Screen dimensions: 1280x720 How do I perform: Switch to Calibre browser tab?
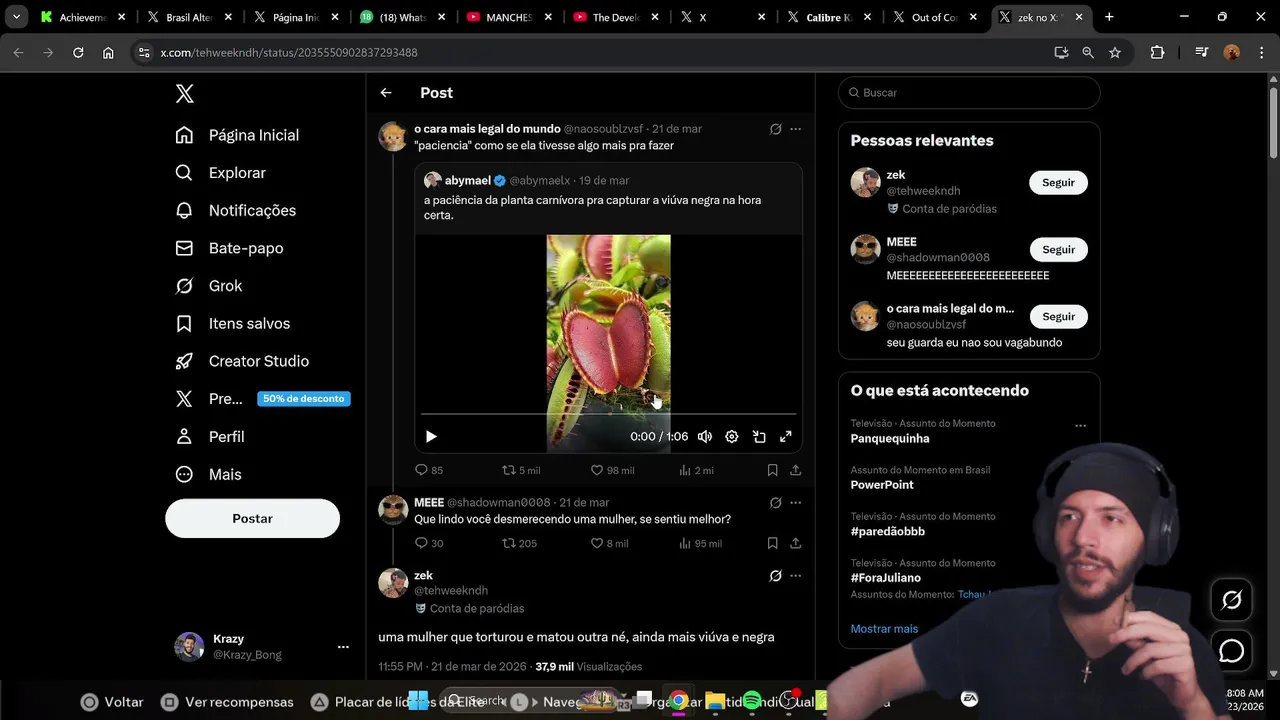(830, 17)
